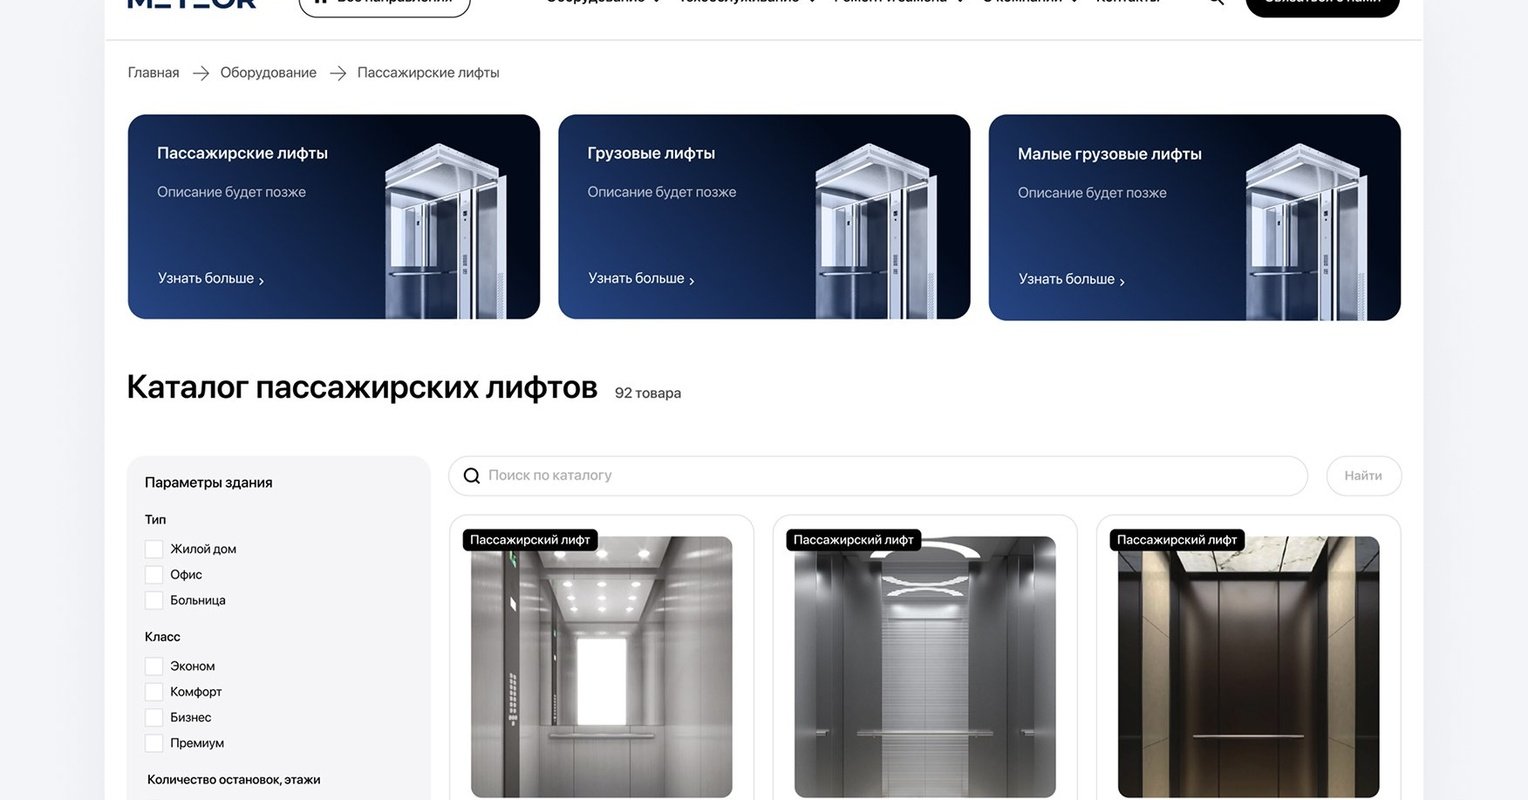Click the Количество остановок, этажи label
Viewport: 1528px width, 800px height.
pyautogui.click(x=234, y=780)
